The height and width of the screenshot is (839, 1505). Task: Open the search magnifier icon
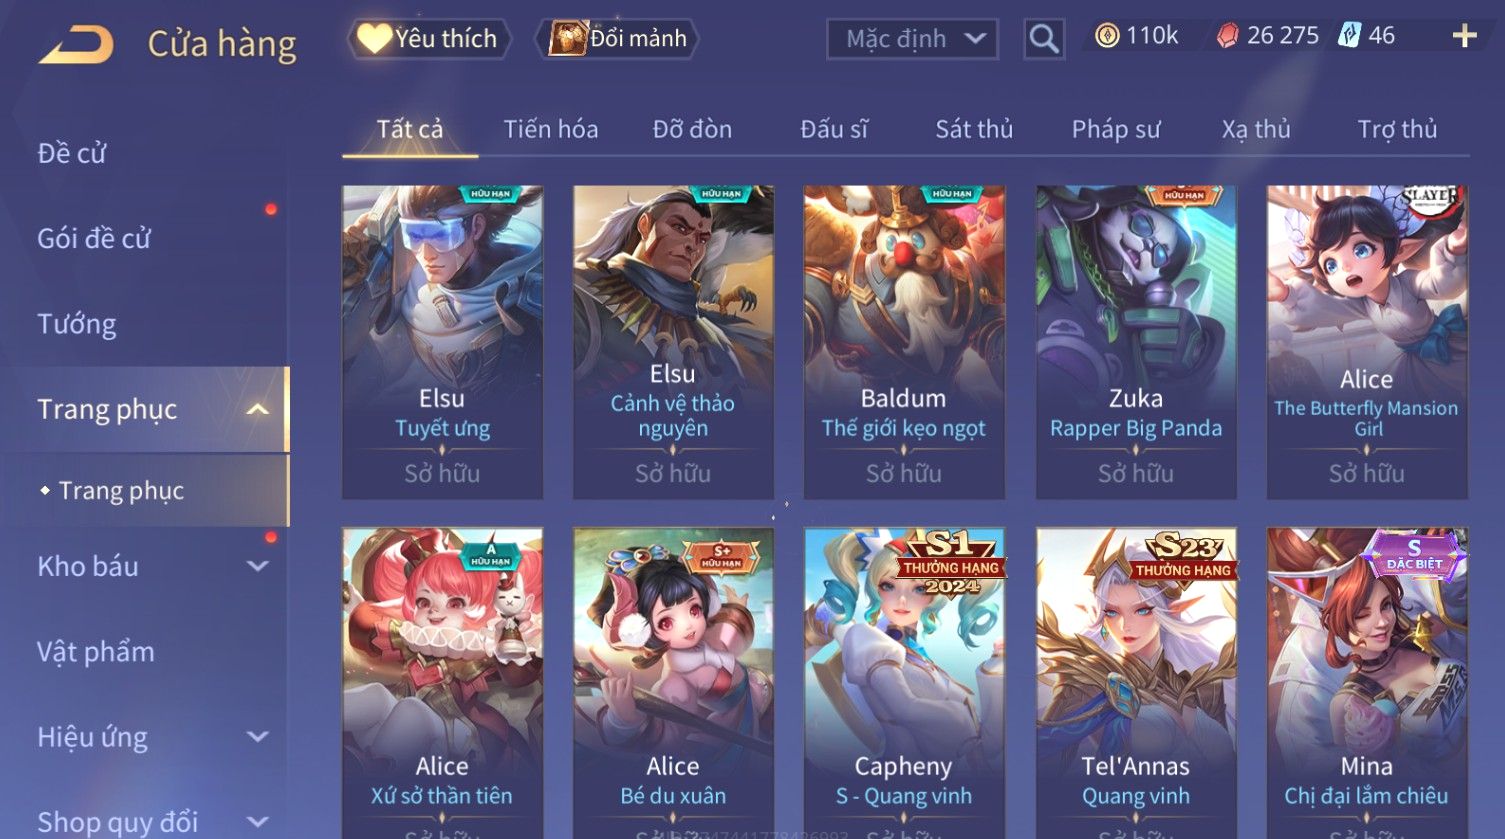[x=1044, y=39]
